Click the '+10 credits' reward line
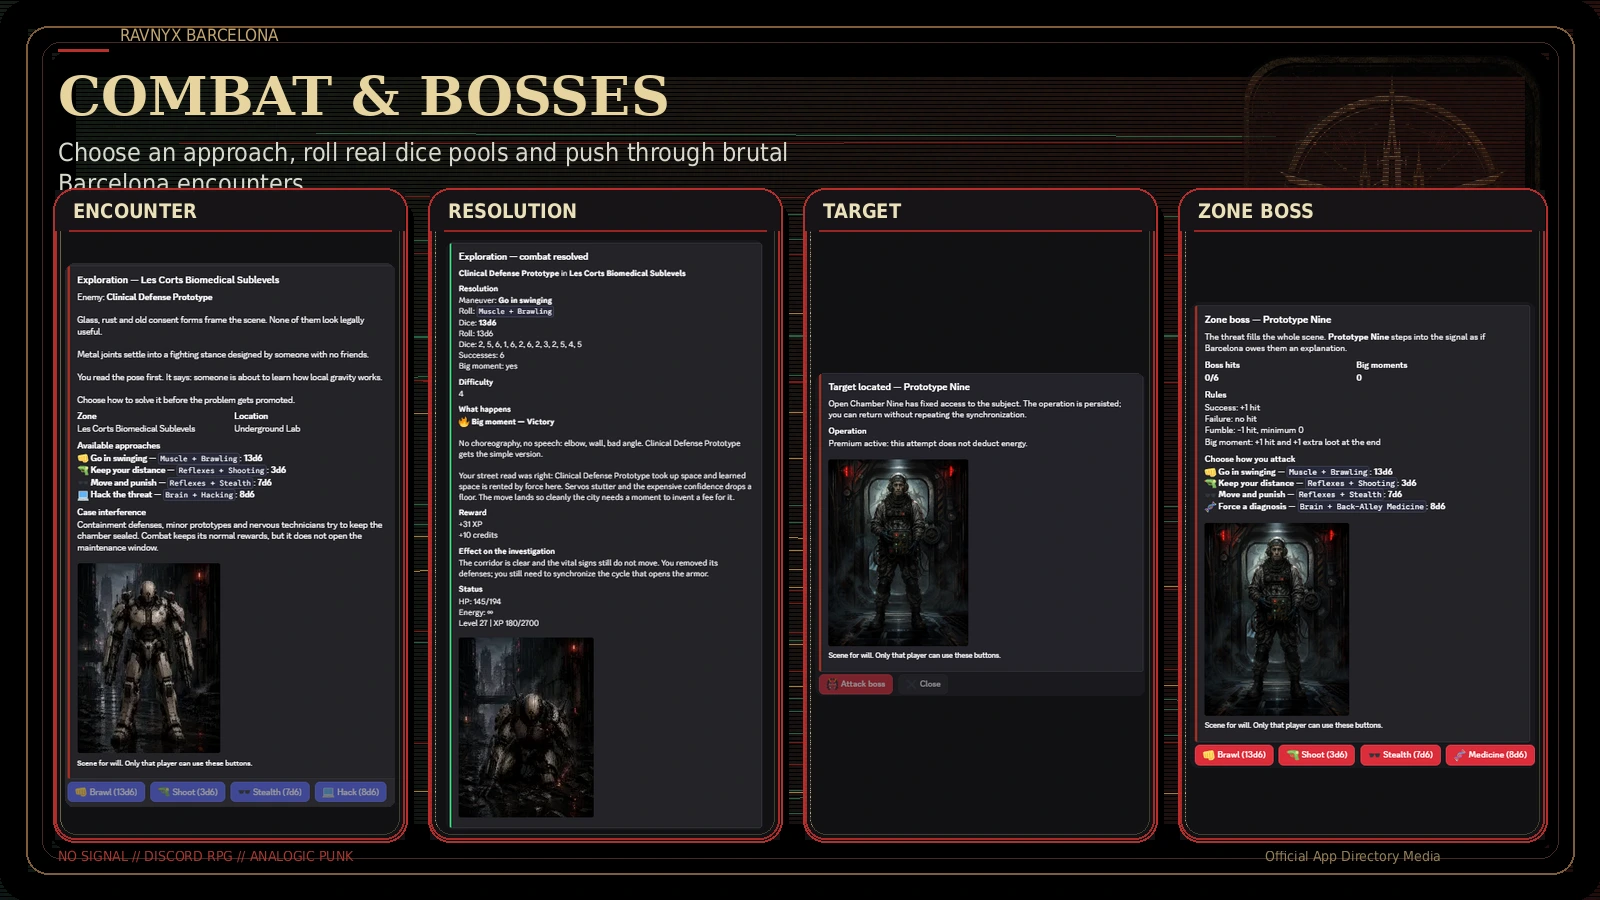1600x900 pixels. (478, 535)
